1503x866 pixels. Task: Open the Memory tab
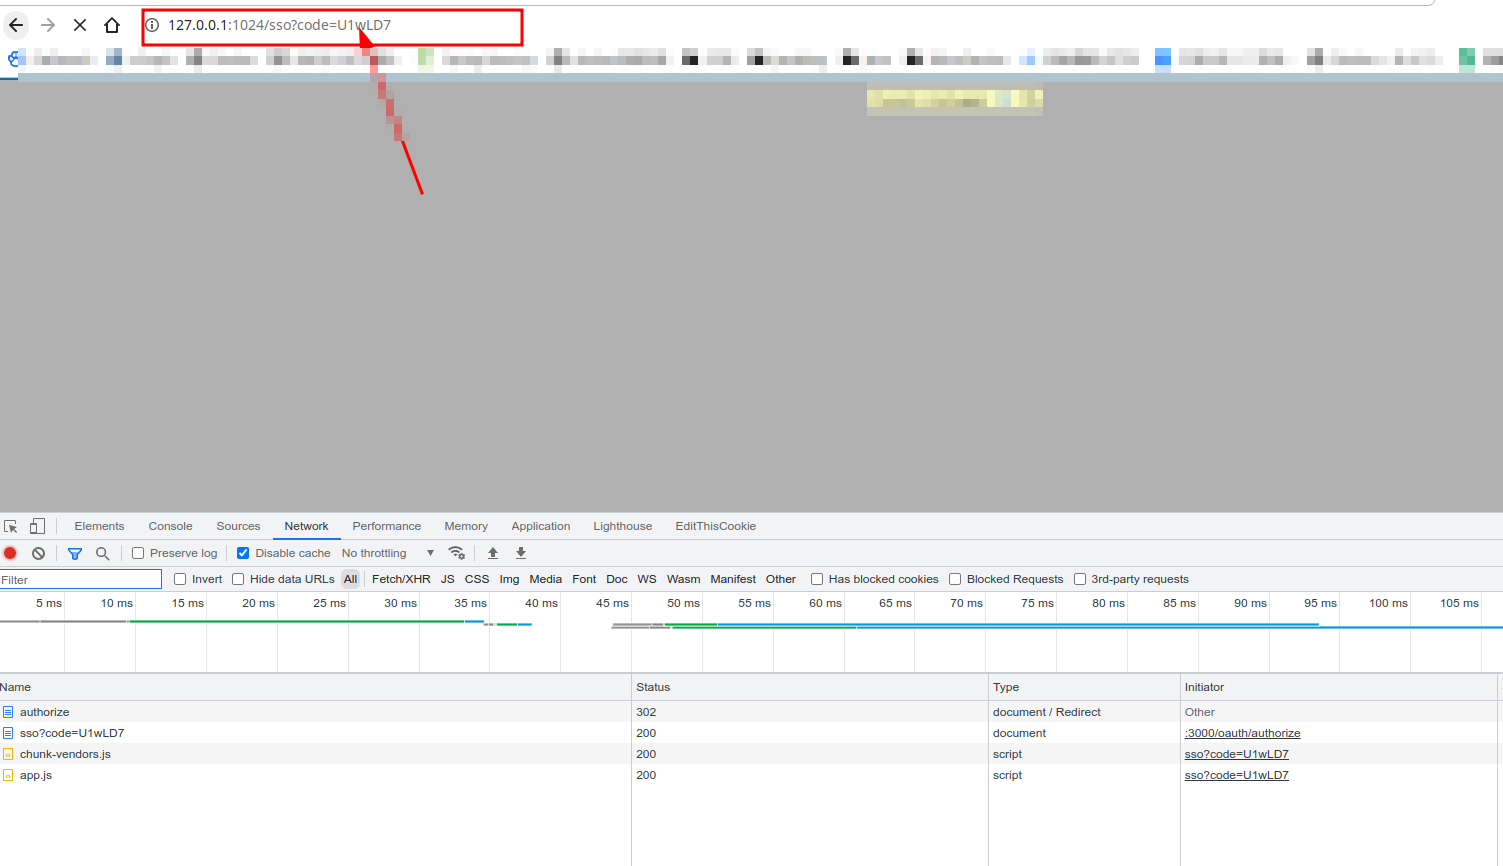466,526
